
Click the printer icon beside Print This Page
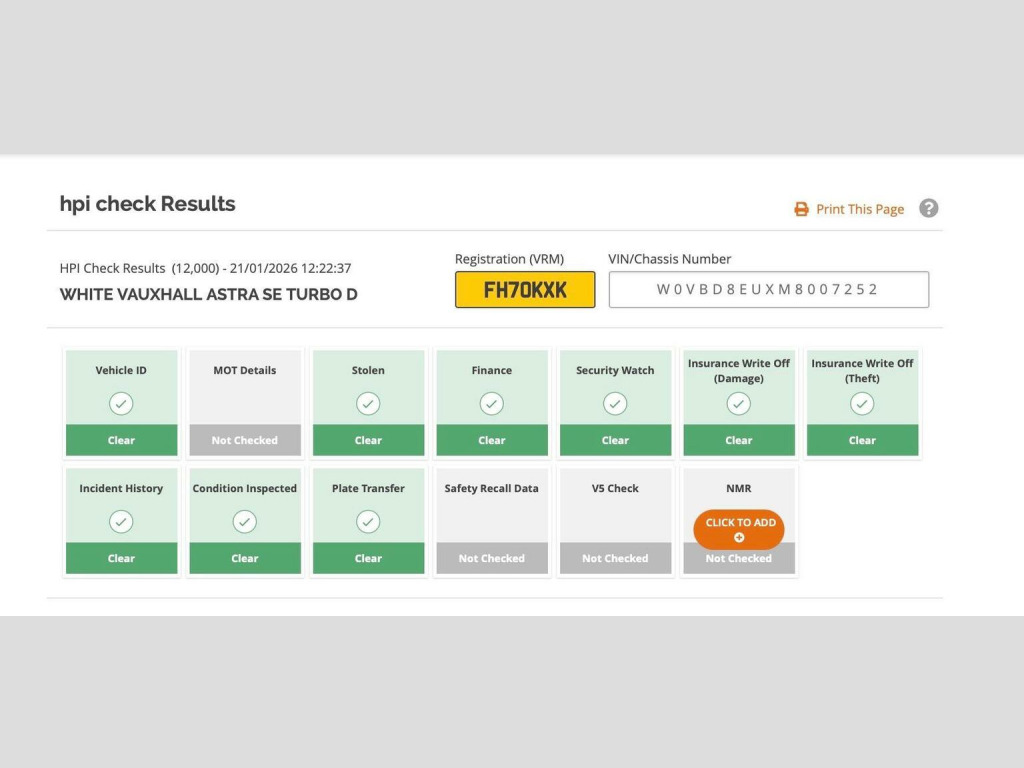coord(801,209)
